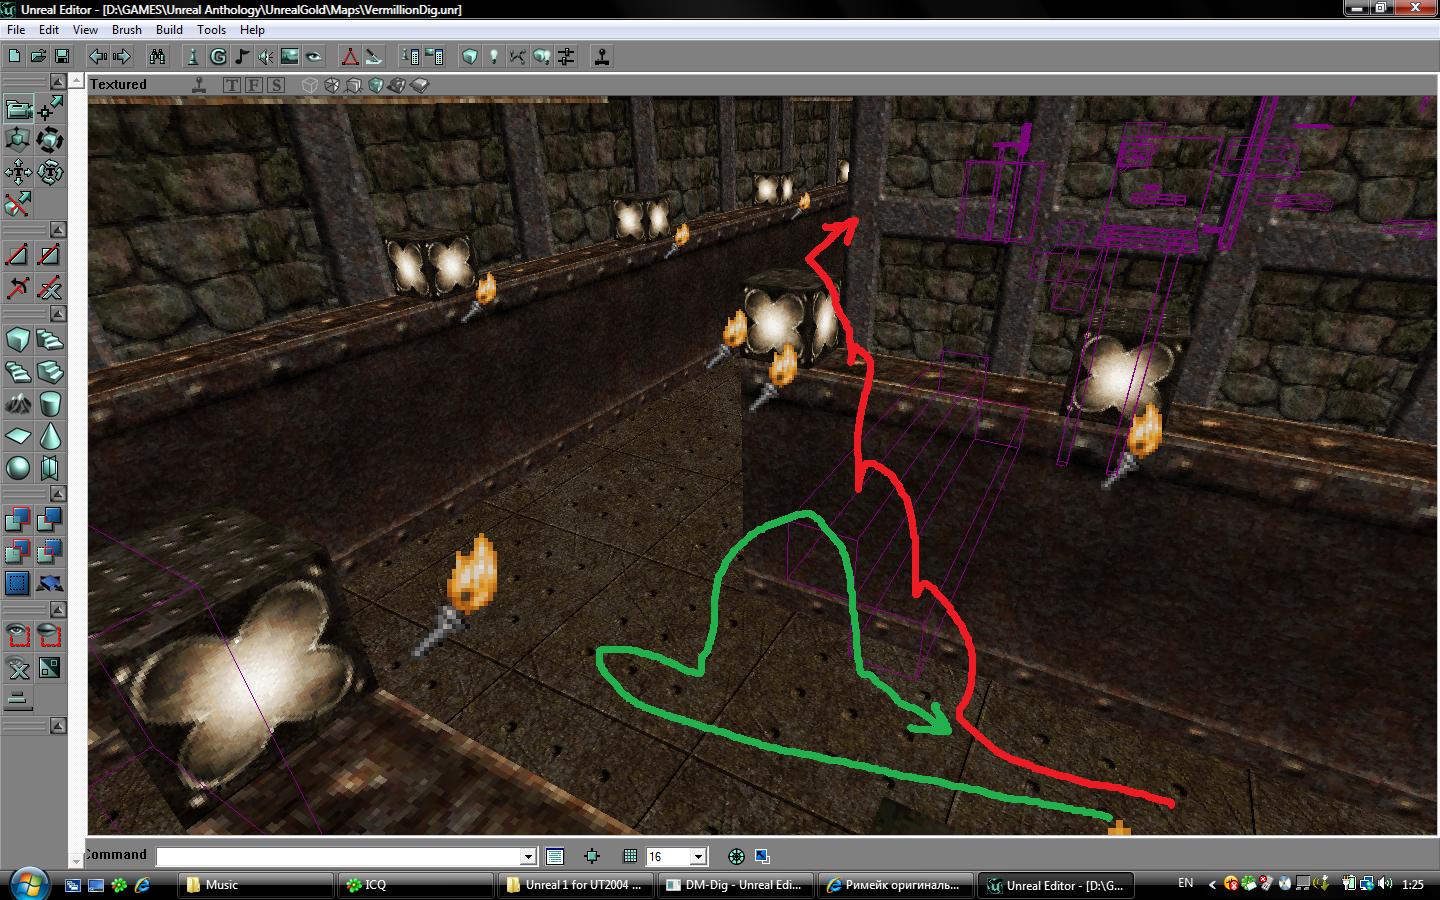Switch viewport to Side view (S)
The image size is (1440, 900).
point(276,85)
